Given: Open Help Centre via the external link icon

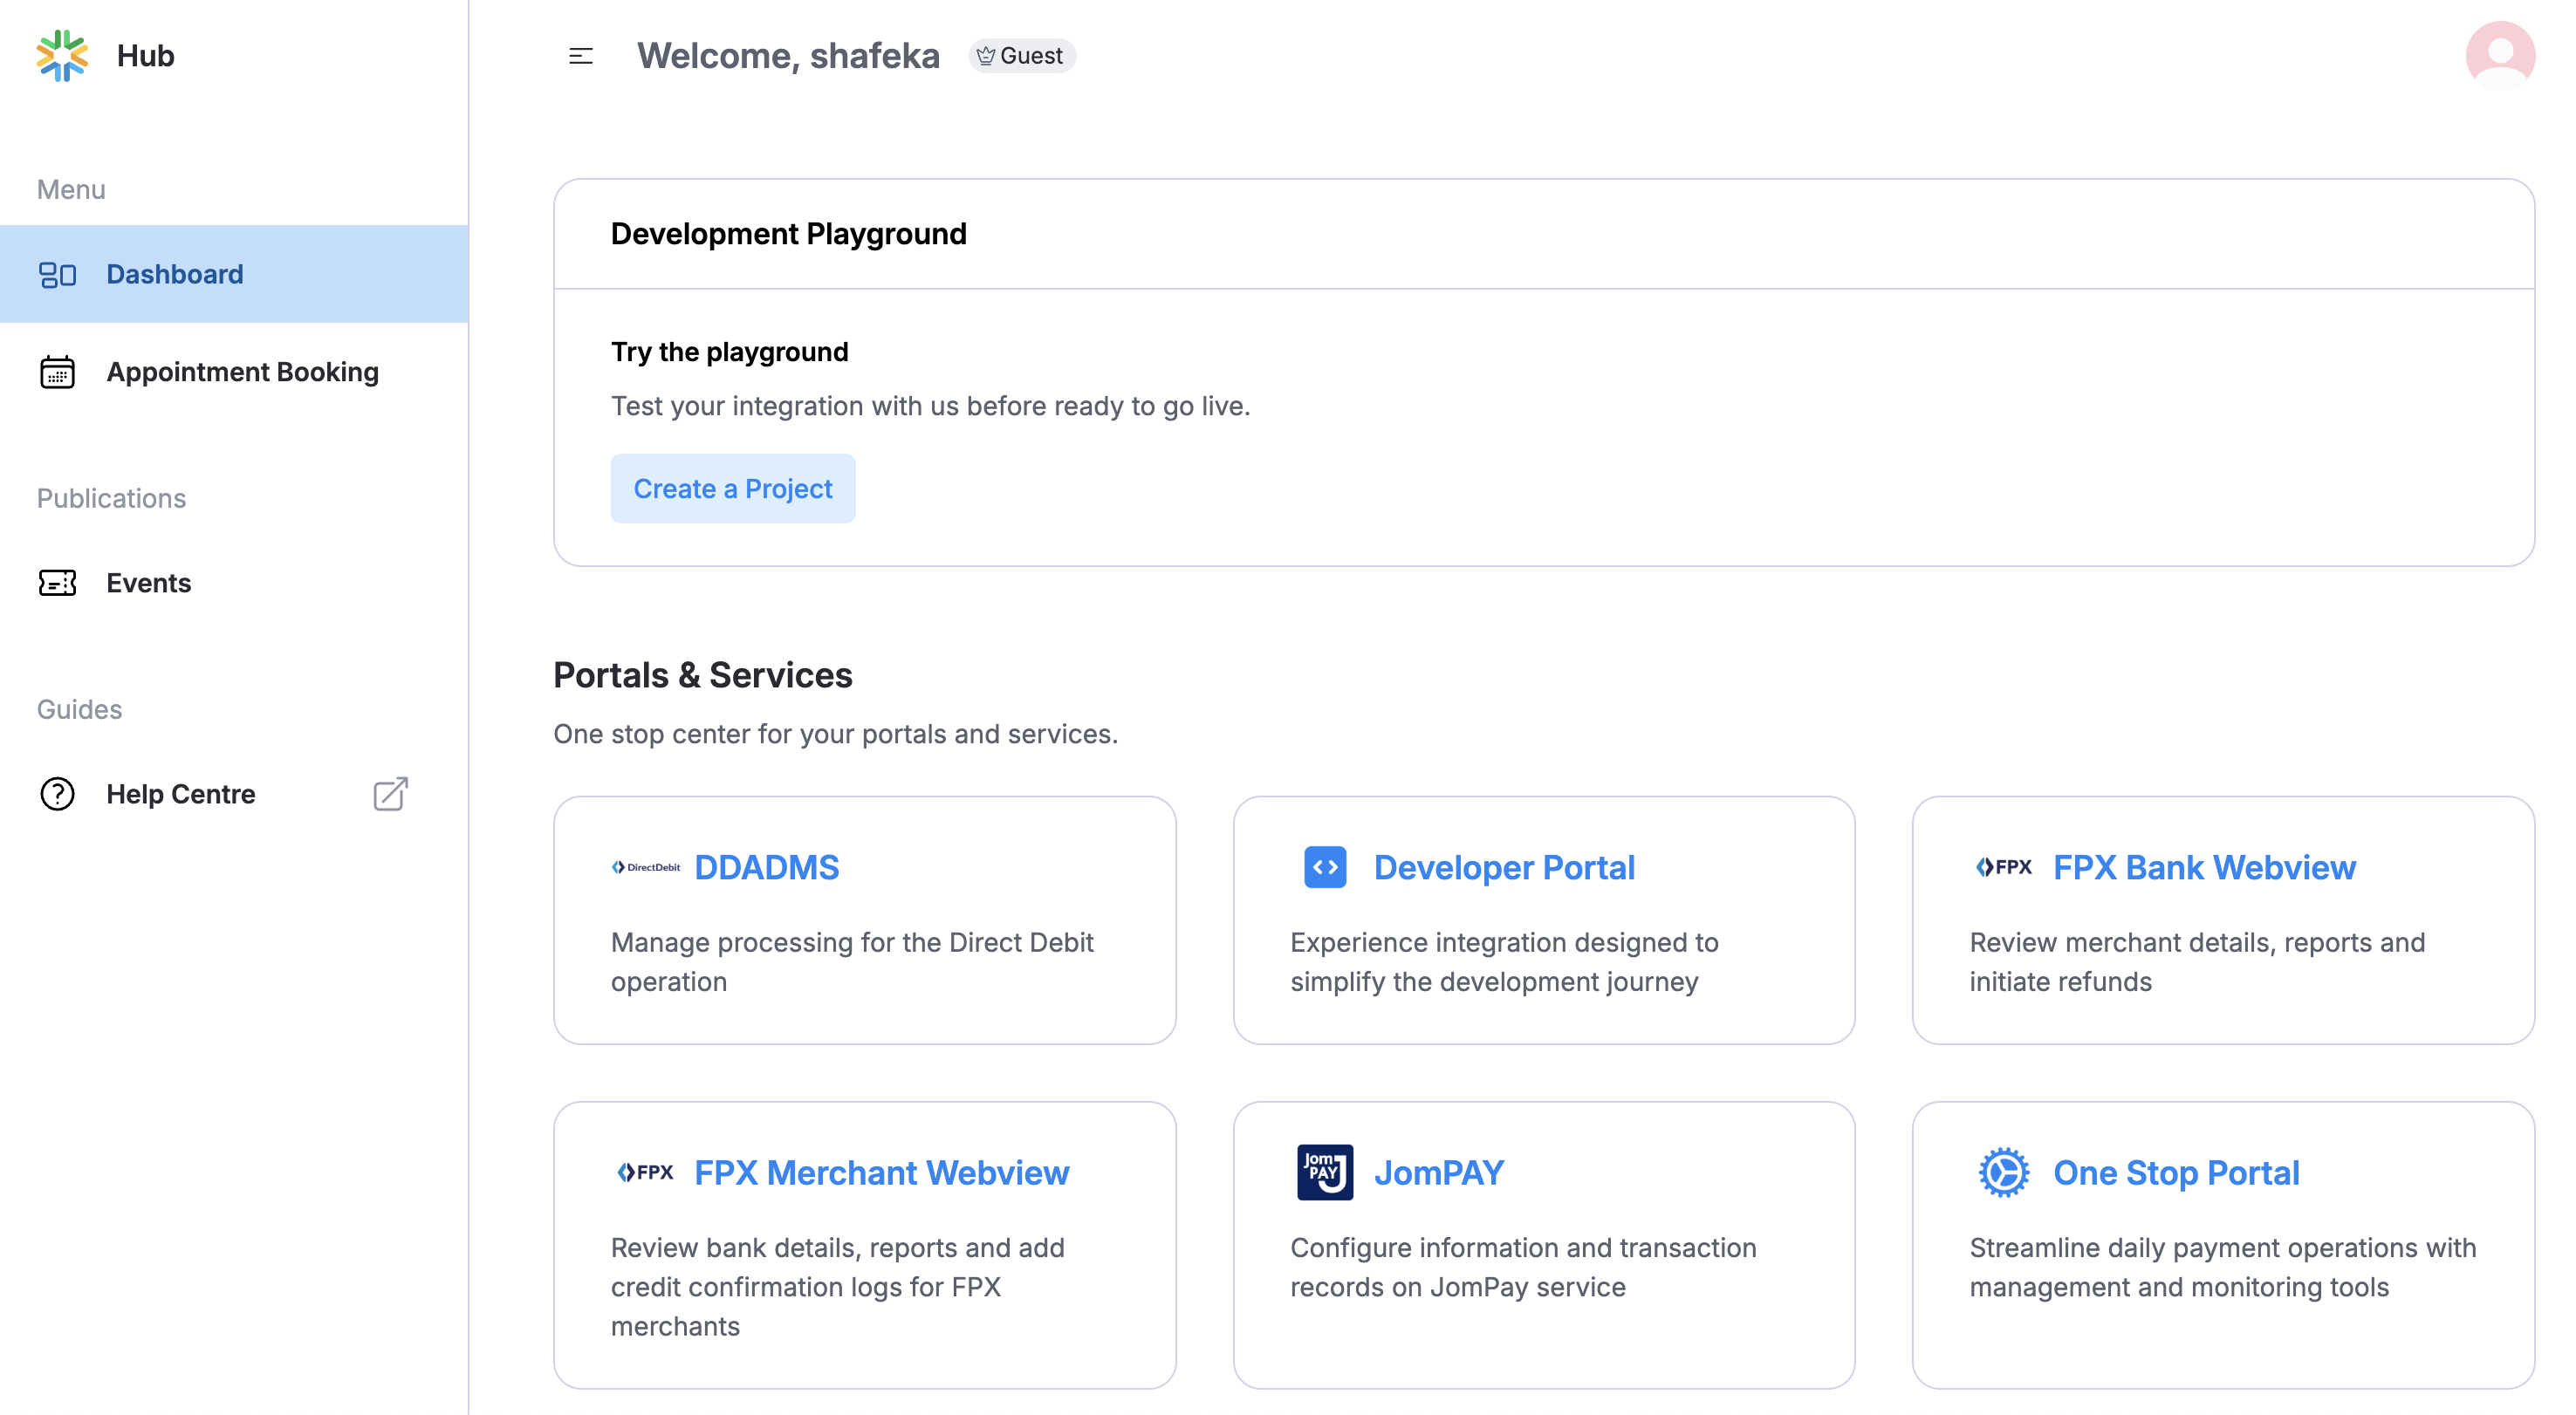Looking at the screenshot, I should pos(390,793).
